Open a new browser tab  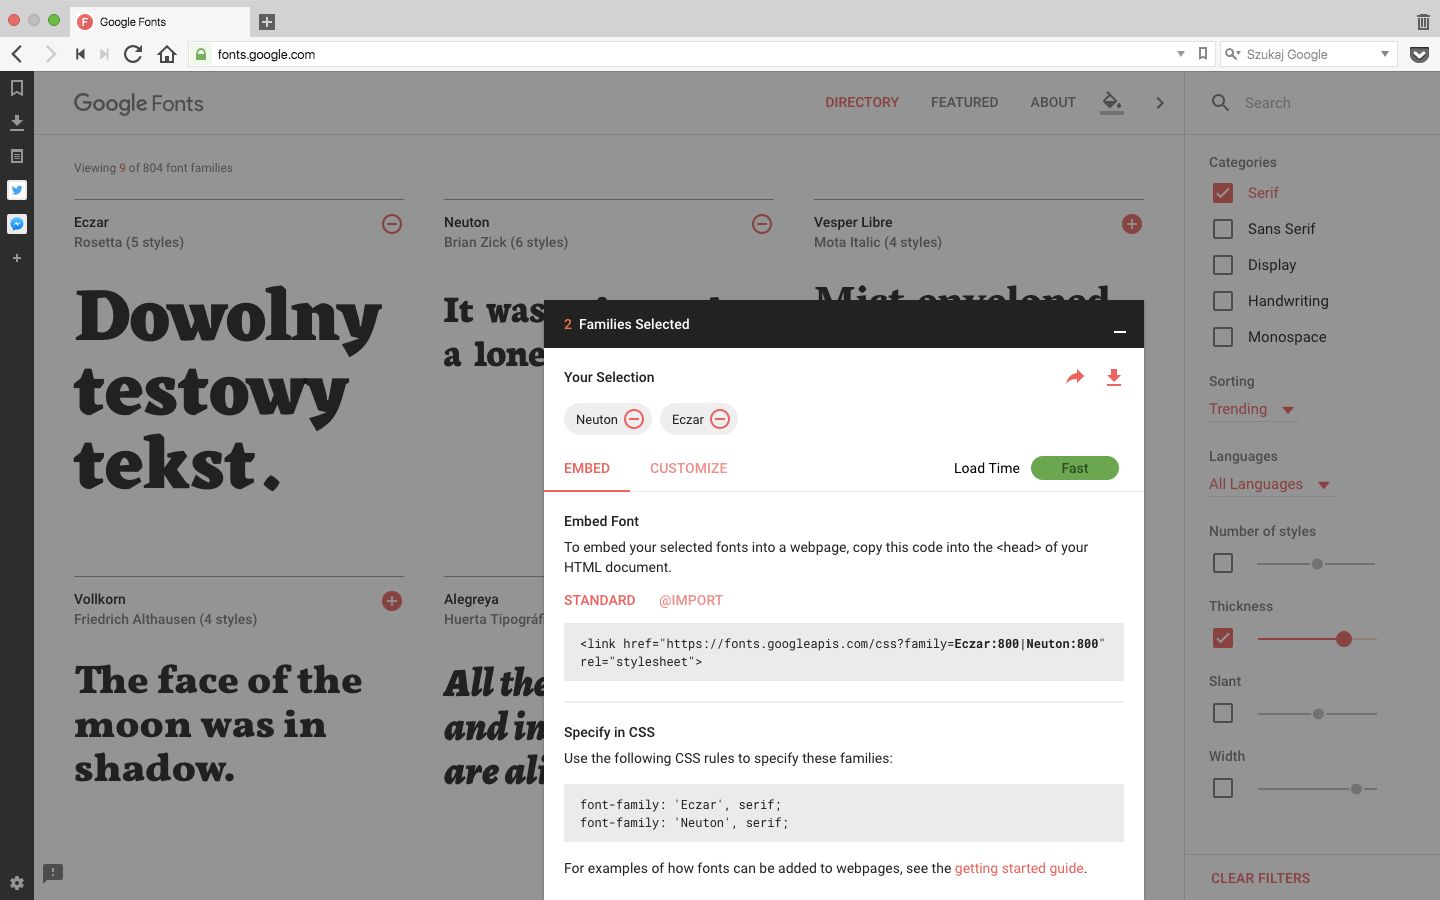click(267, 21)
